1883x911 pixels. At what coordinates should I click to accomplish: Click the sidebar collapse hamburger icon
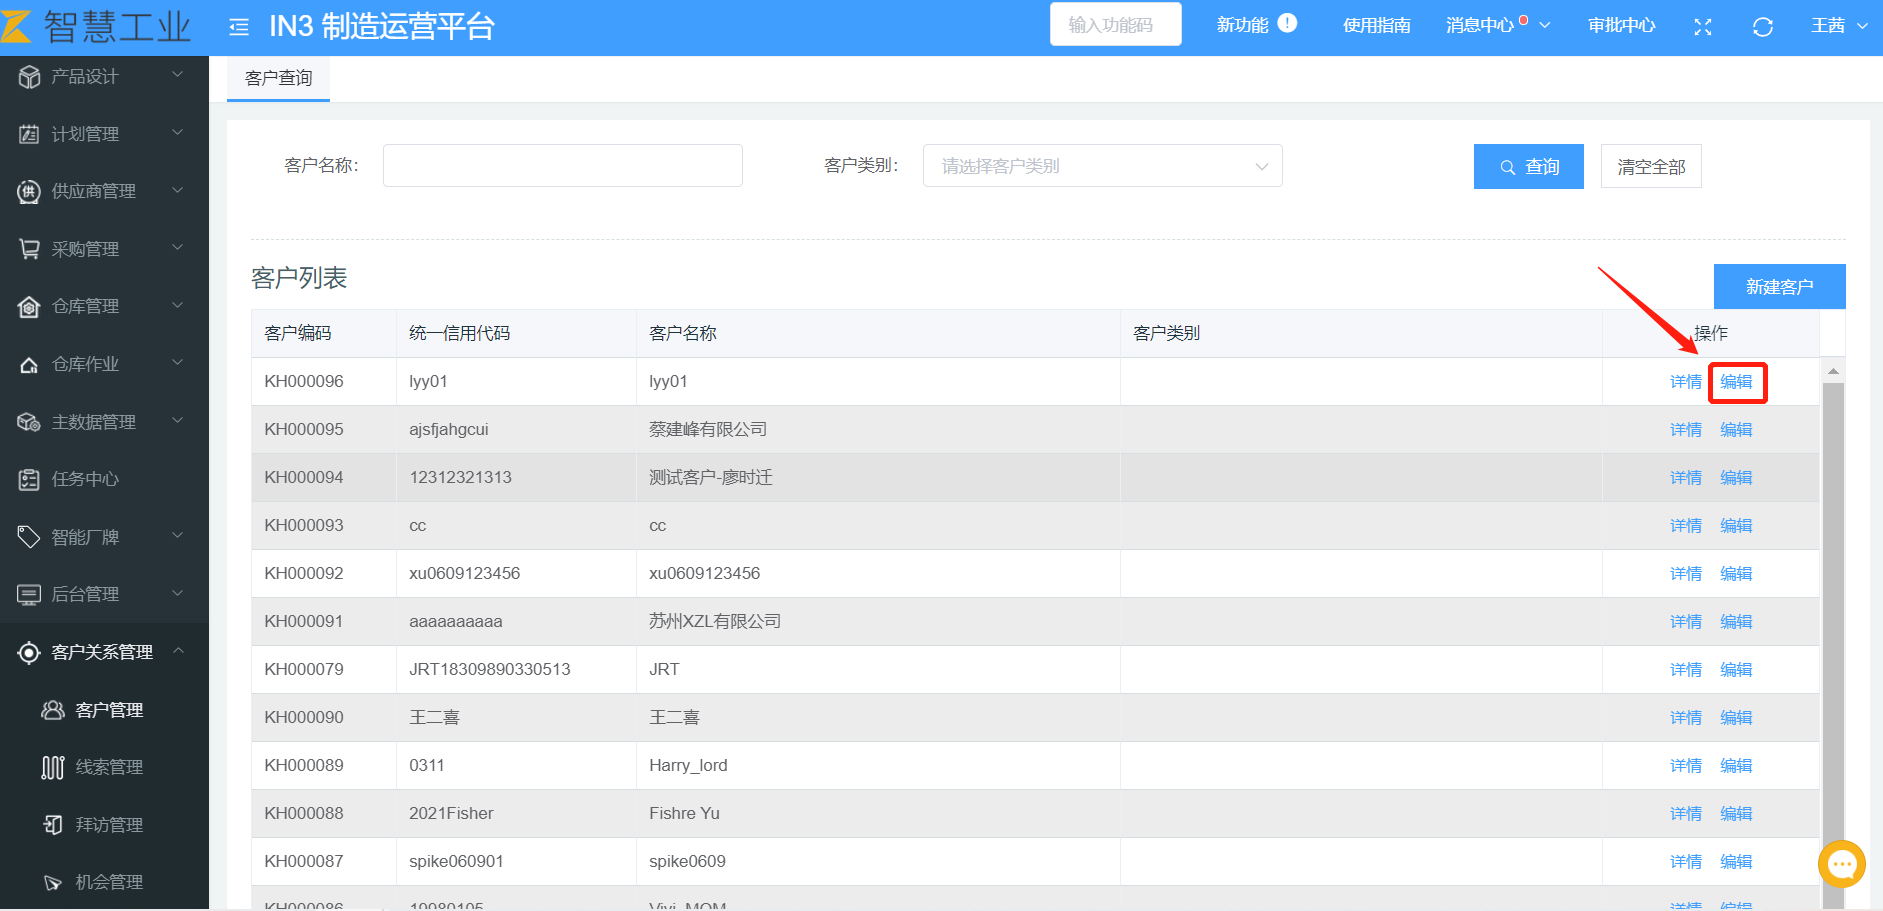coord(238,27)
